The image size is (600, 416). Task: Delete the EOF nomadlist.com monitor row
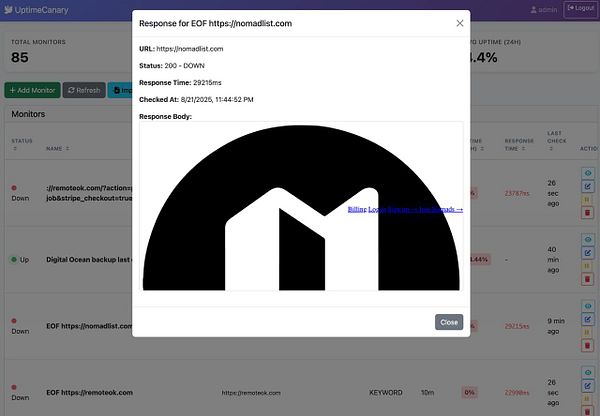(588, 346)
